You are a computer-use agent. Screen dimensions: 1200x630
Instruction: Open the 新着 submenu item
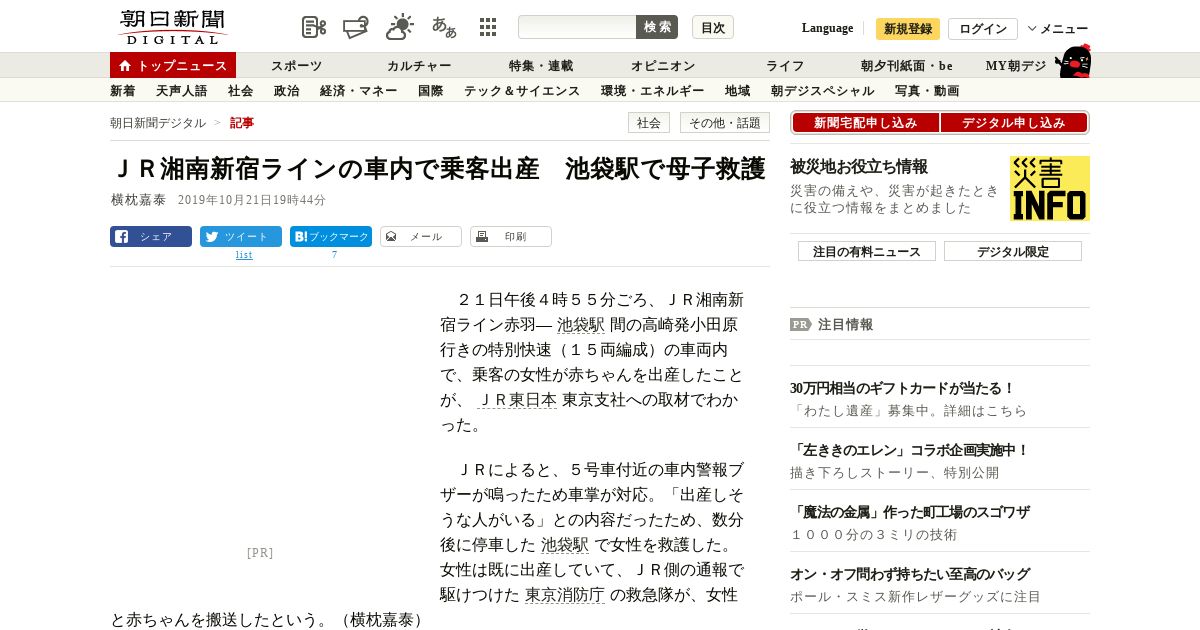[x=123, y=91]
